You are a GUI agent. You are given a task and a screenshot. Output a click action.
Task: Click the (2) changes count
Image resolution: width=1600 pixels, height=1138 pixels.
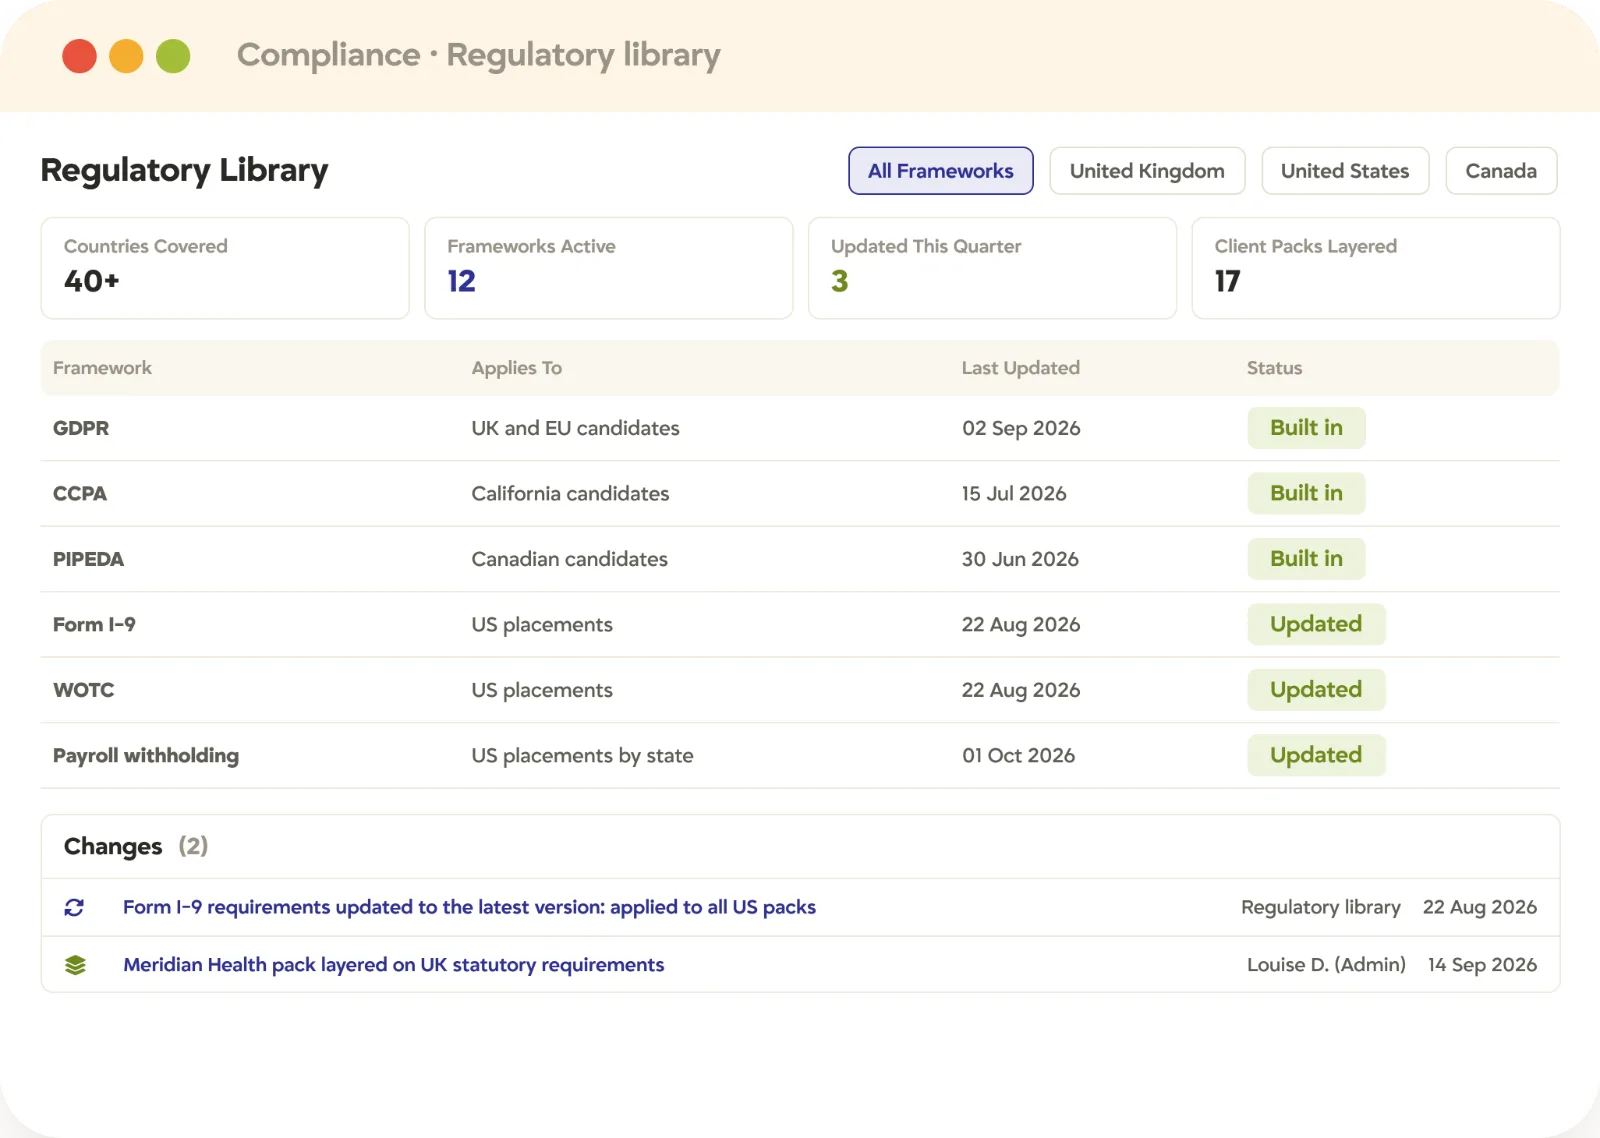click(193, 846)
